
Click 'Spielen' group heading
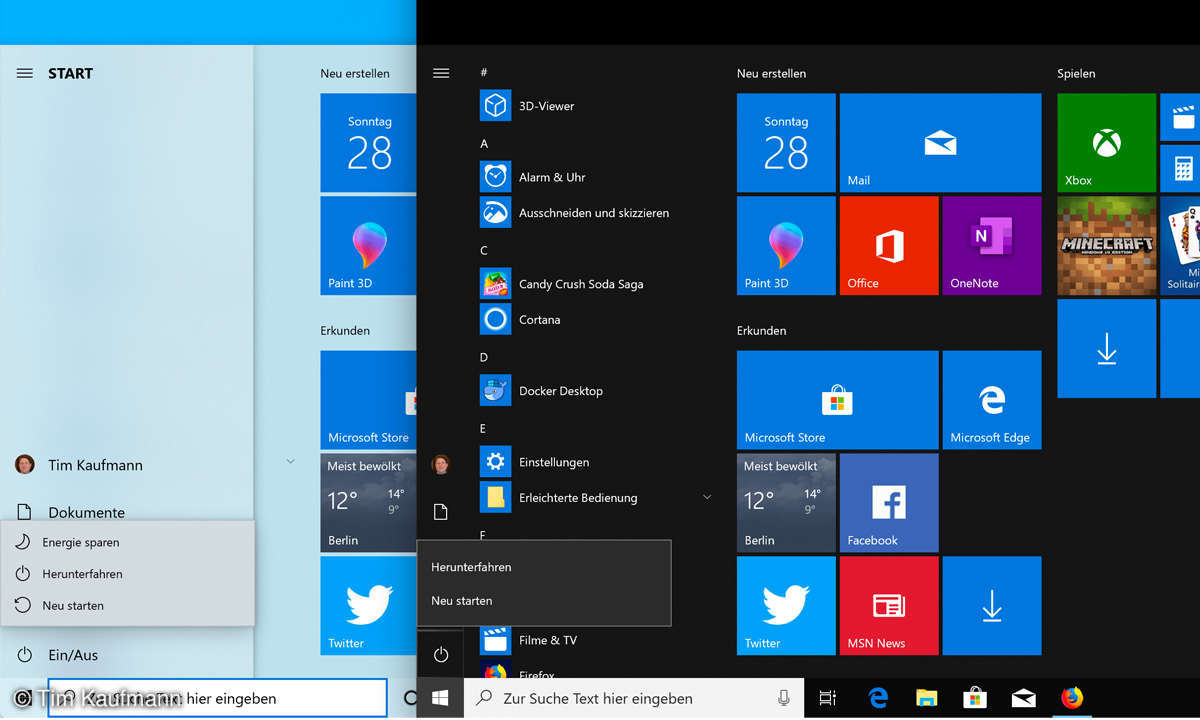1076,74
